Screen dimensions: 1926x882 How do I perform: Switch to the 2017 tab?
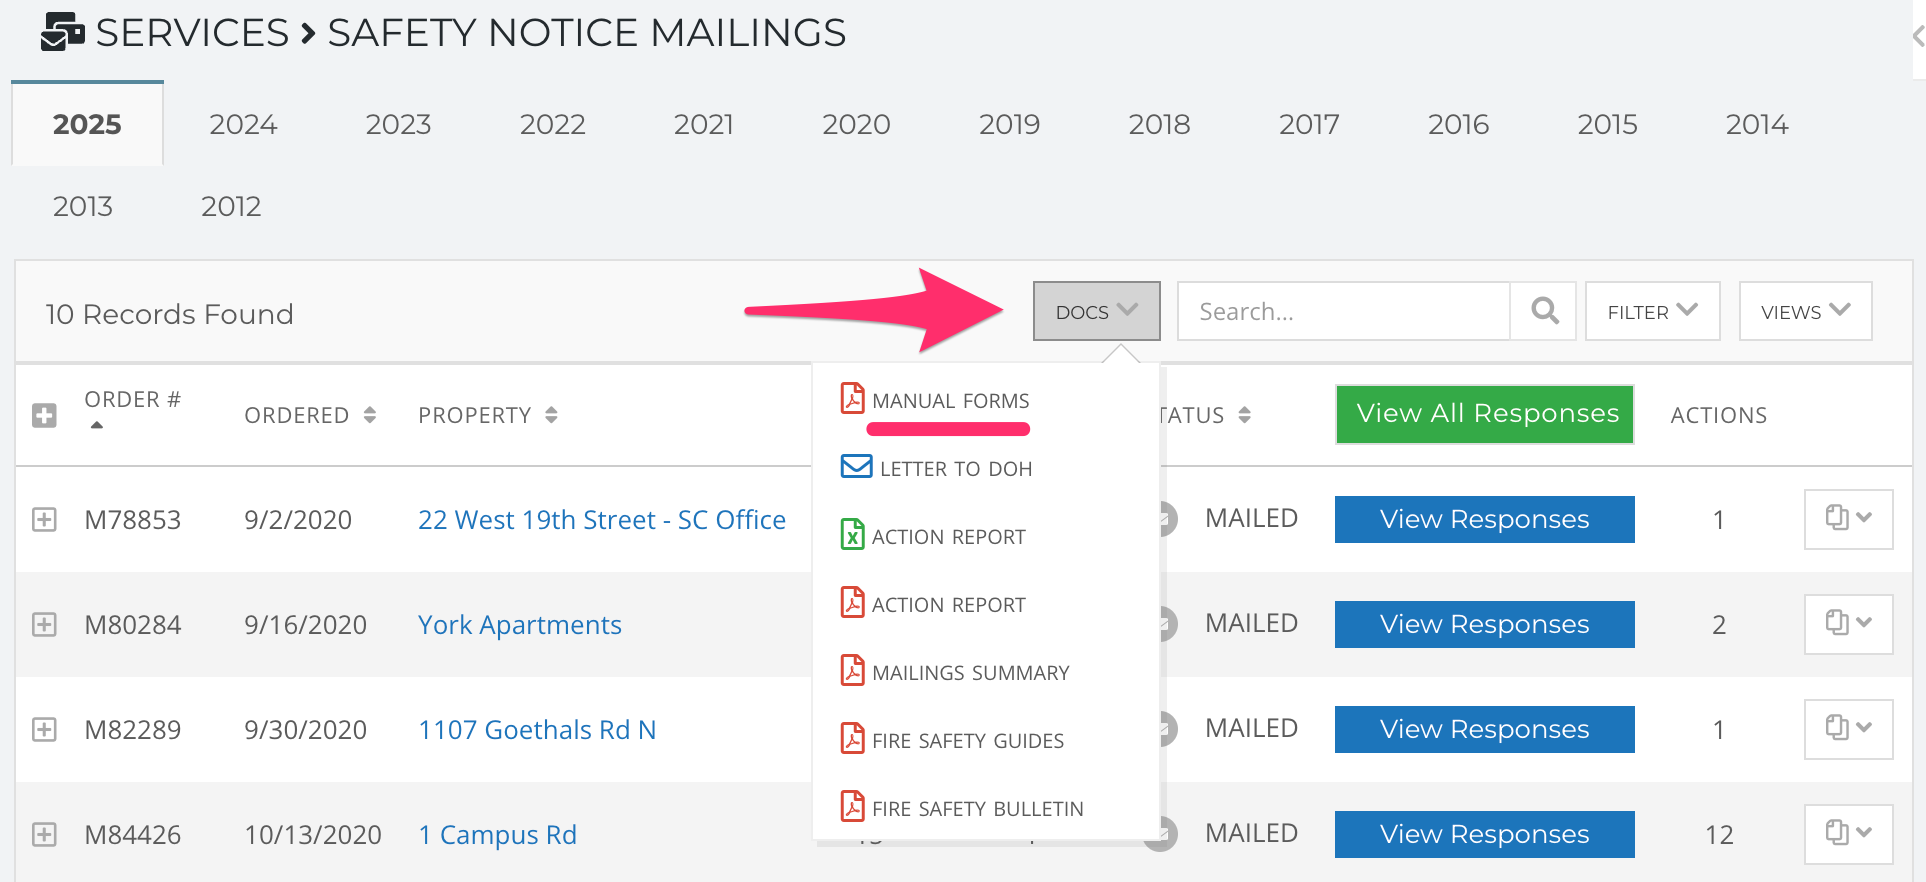1308,124
